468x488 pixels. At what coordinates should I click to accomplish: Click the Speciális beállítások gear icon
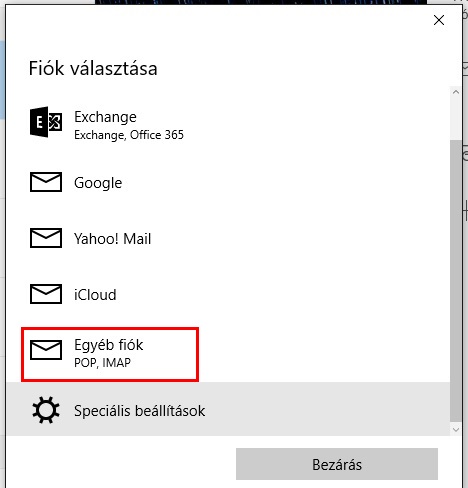coord(46,410)
